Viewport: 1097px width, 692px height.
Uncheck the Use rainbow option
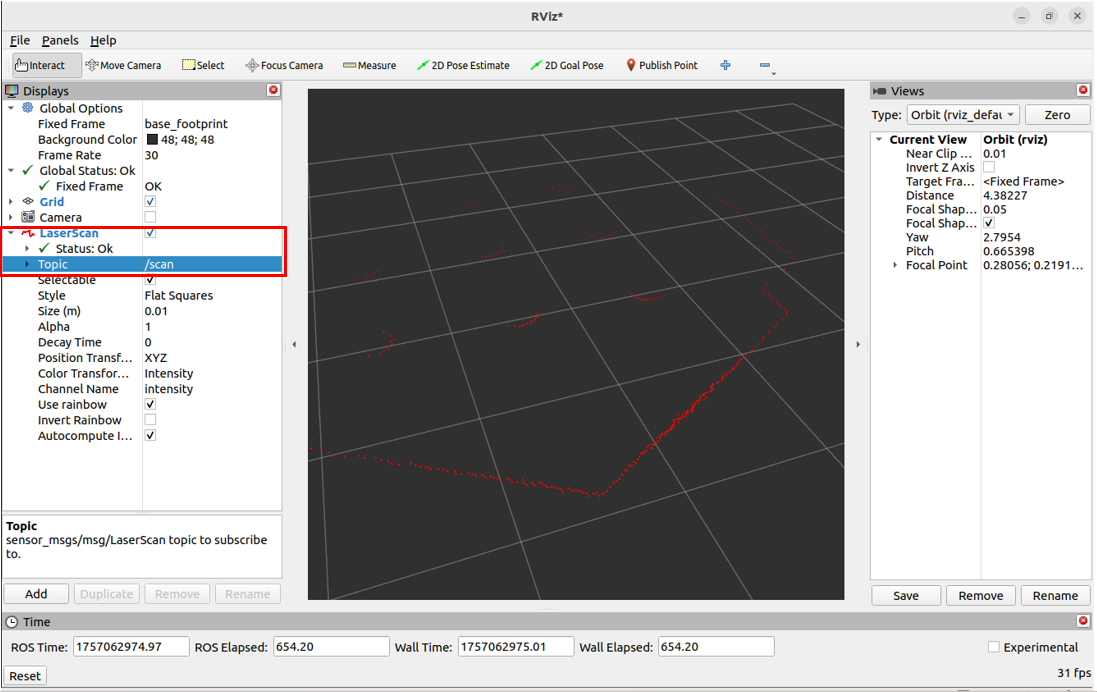click(150, 404)
